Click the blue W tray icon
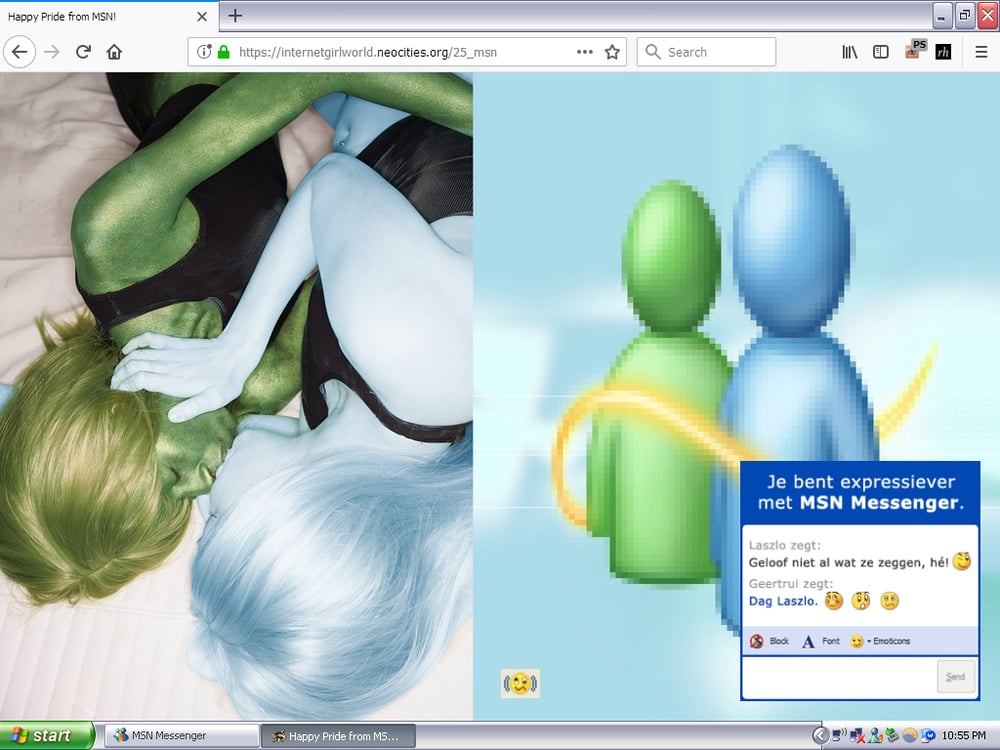This screenshot has width=1000, height=750. 927,736
